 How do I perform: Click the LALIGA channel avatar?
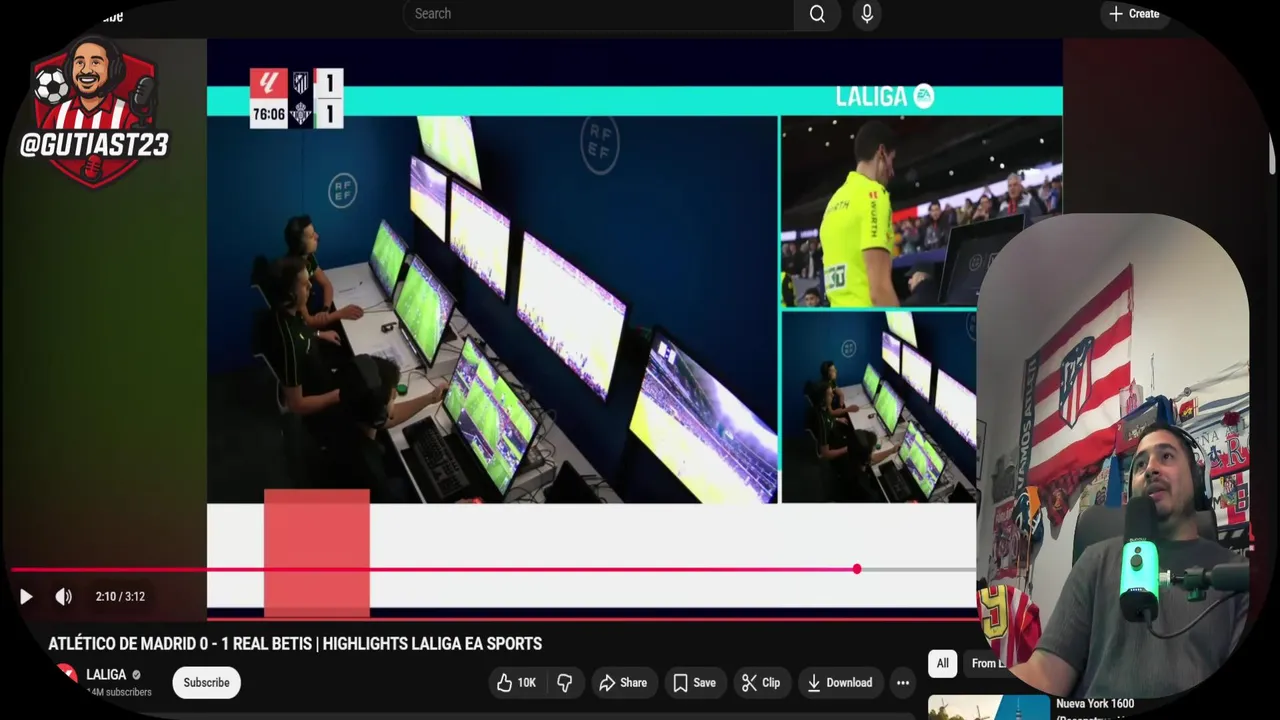(67, 675)
